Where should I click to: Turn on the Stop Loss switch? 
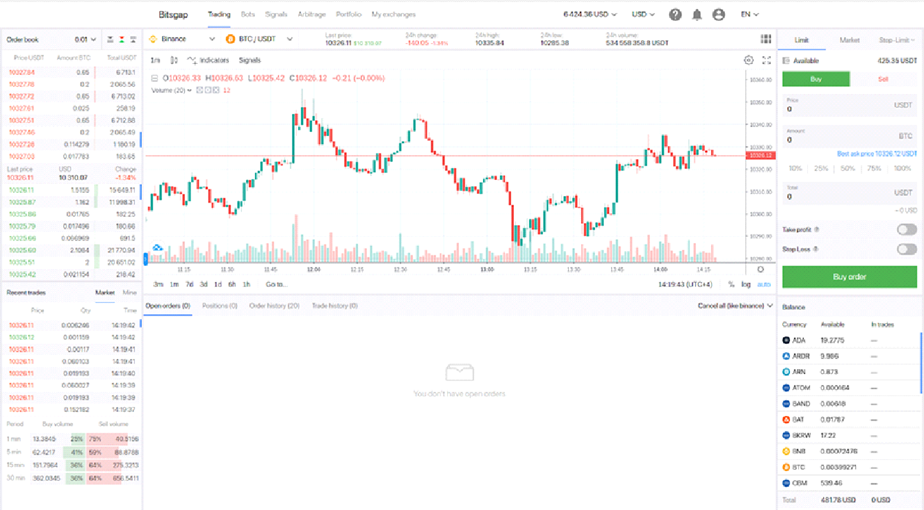pyautogui.click(x=906, y=249)
